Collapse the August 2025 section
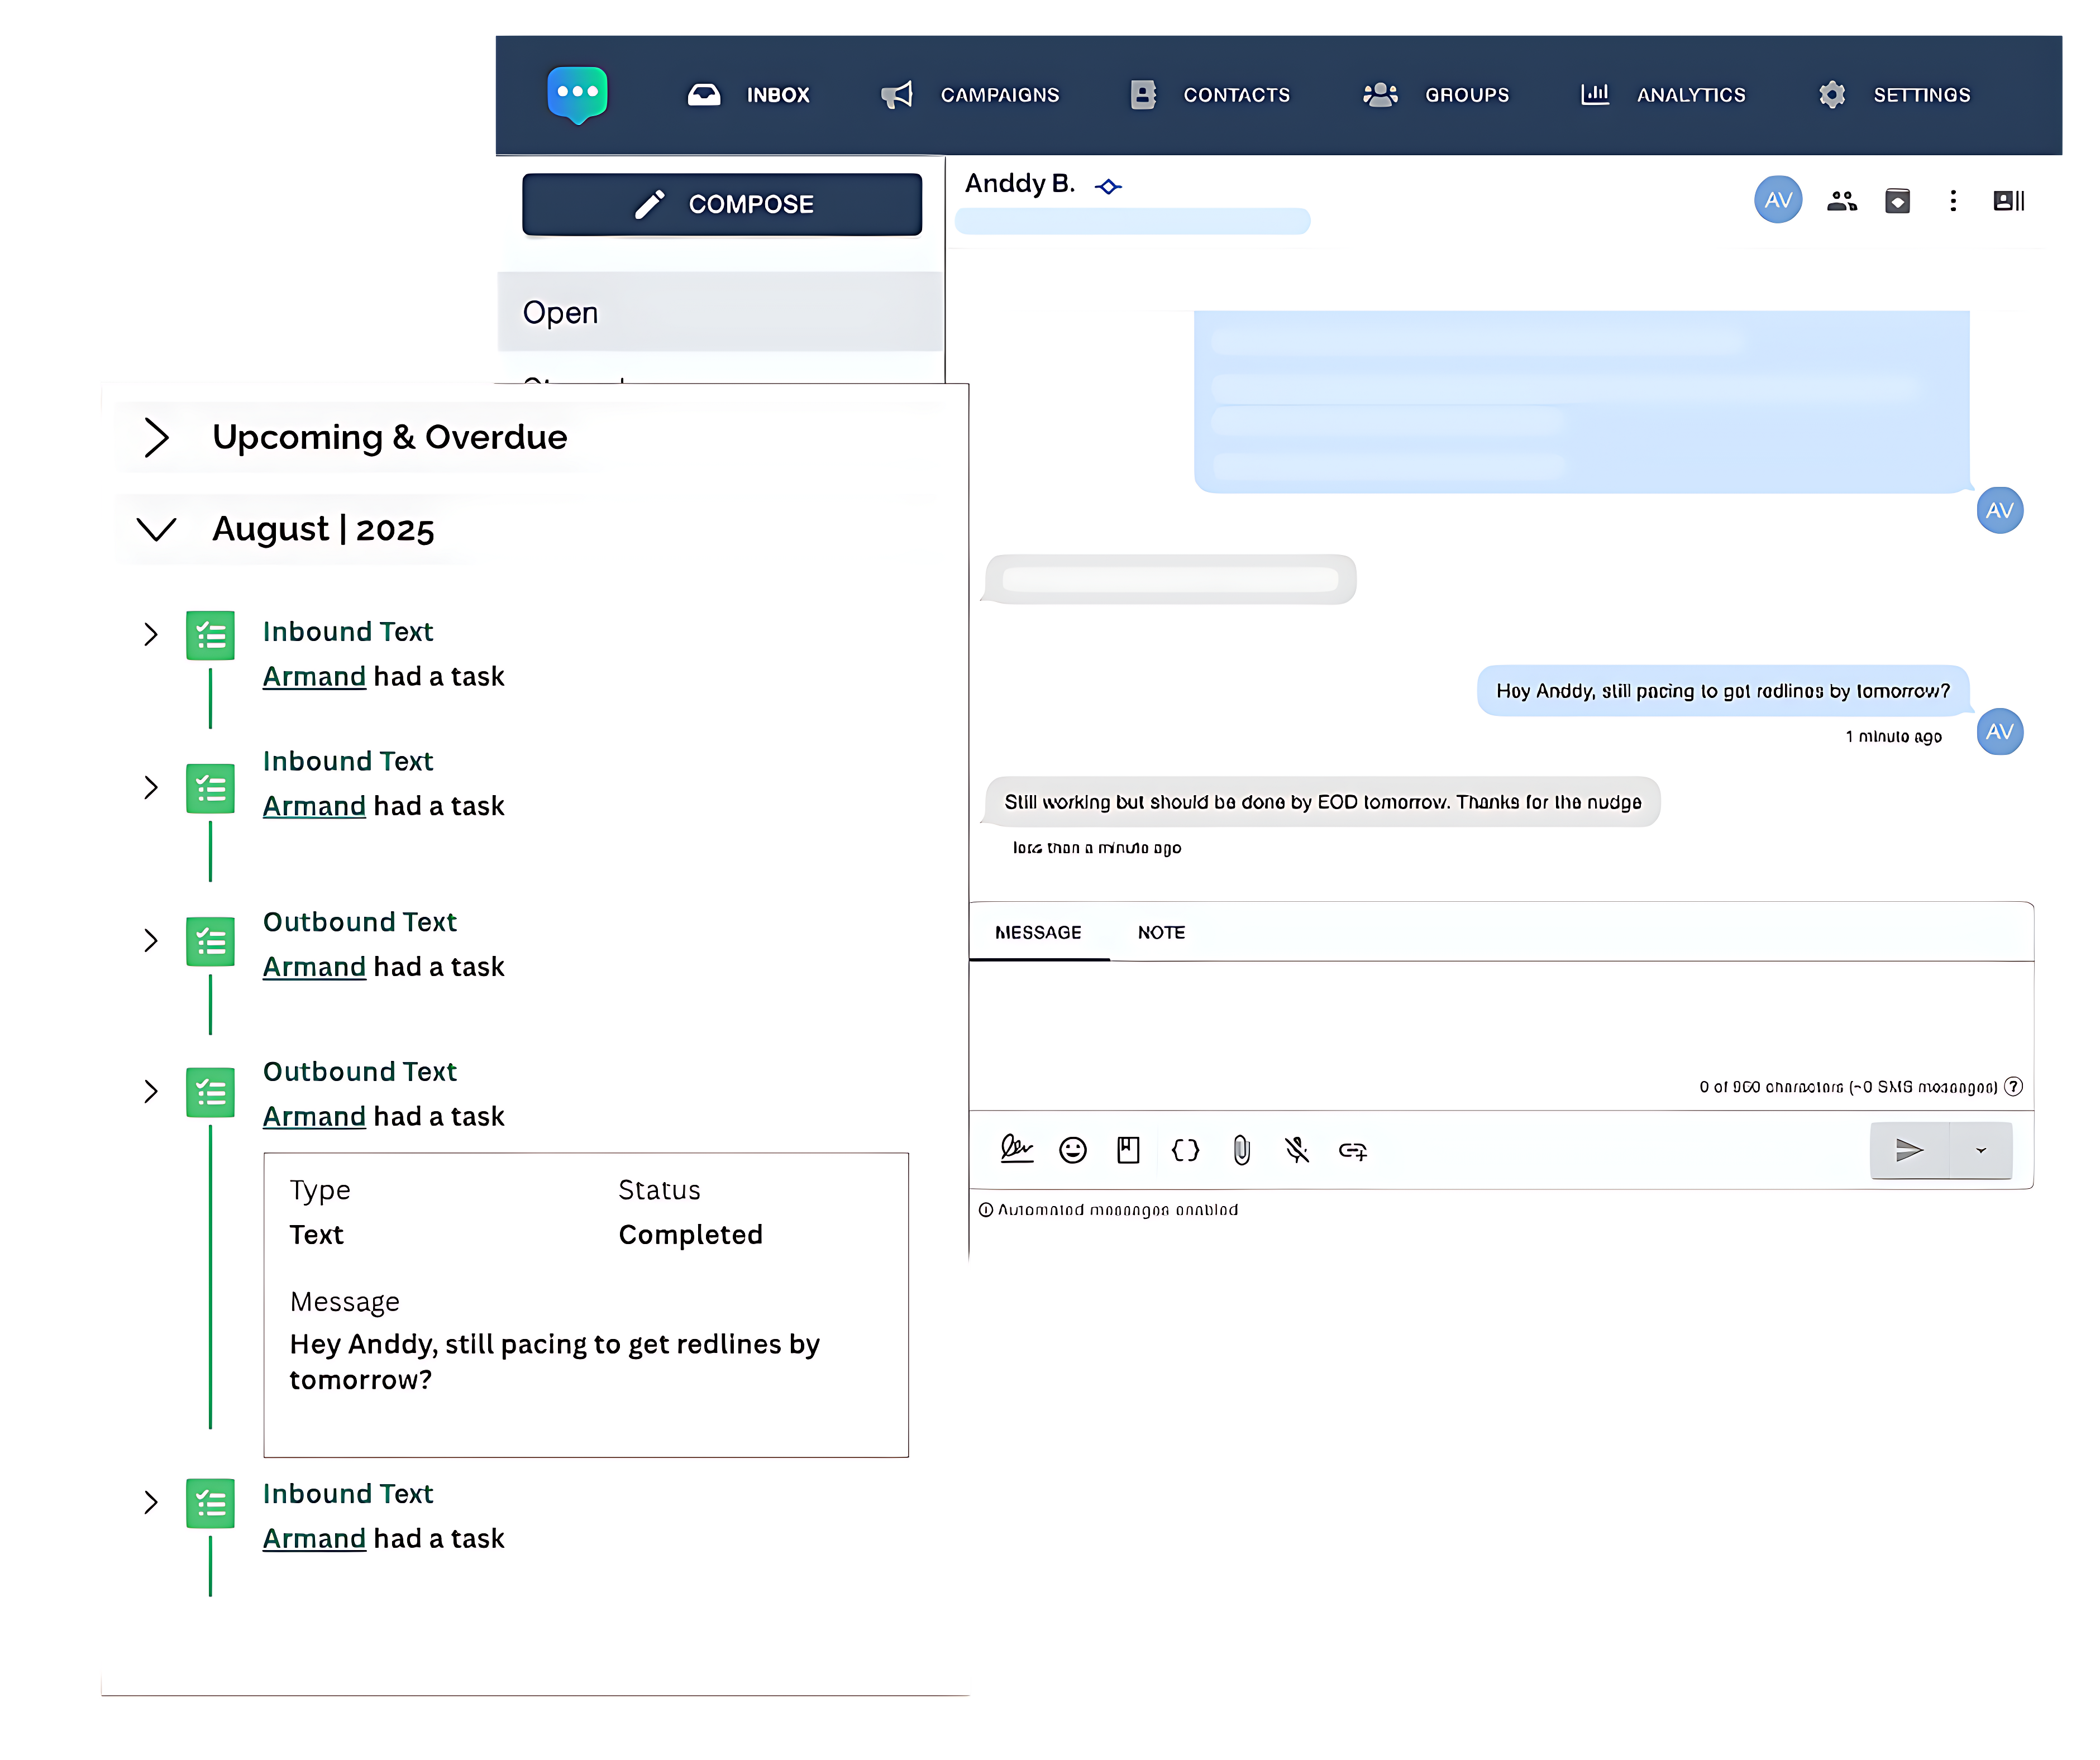 [x=156, y=528]
